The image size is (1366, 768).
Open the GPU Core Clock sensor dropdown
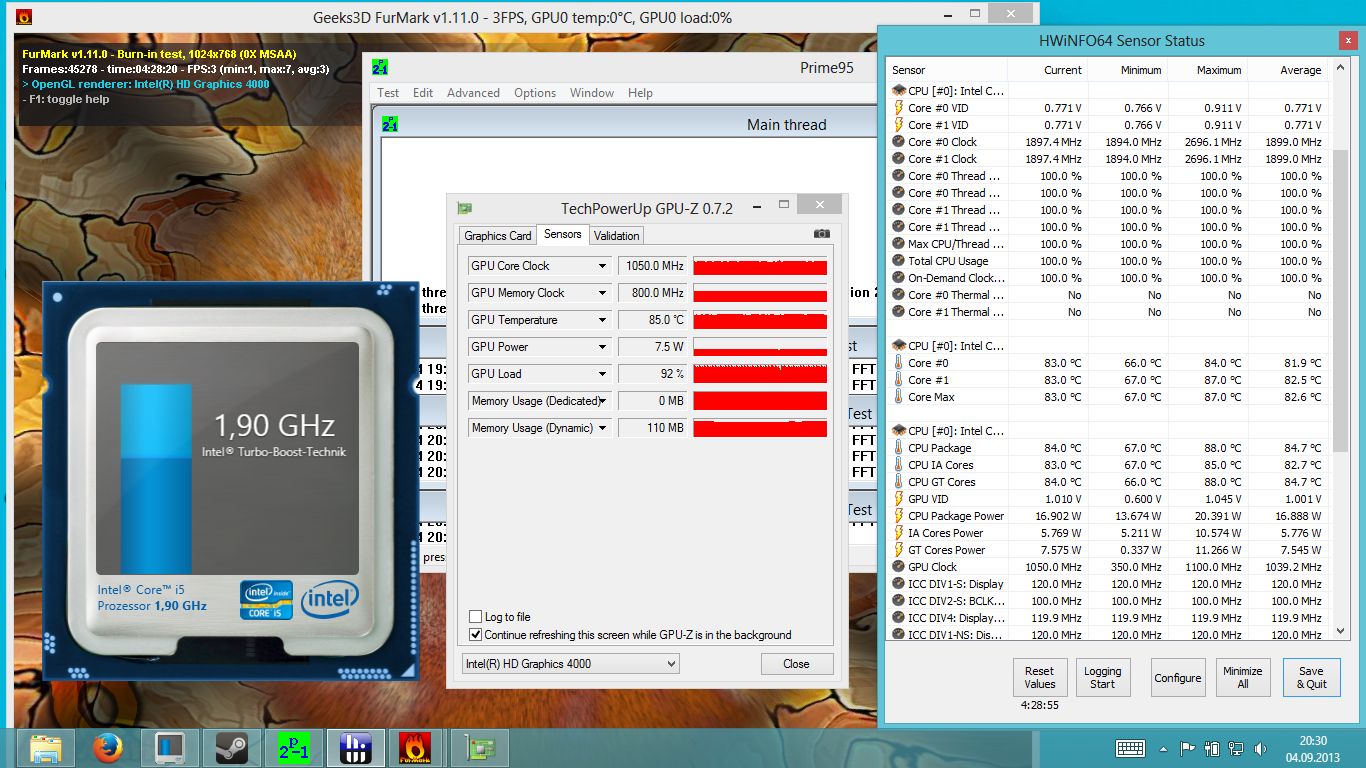603,266
